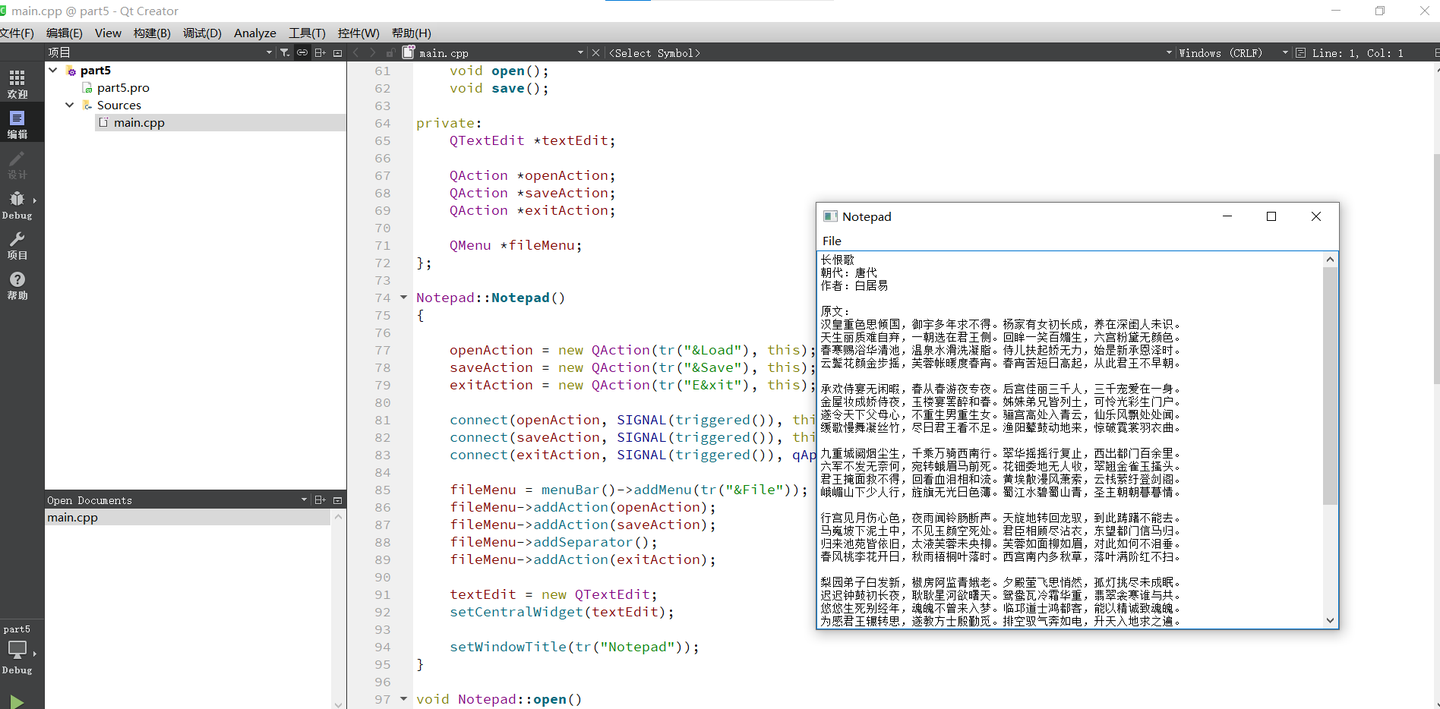1440x709 pixels.
Task: Go forward in editor navigation history
Action: tap(373, 53)
